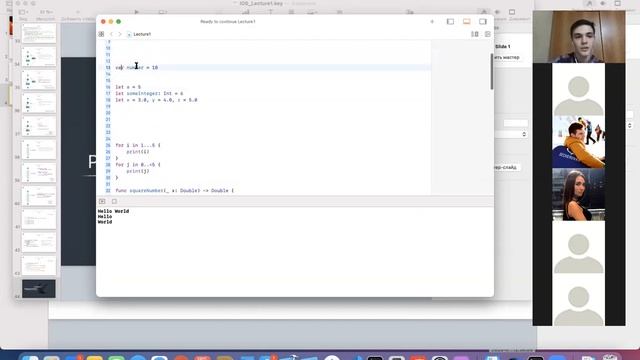Select Keynote slide thumbnail 62
Image resolution: width=640 pixels, height=360 pixels.
[x=39, y=242]
